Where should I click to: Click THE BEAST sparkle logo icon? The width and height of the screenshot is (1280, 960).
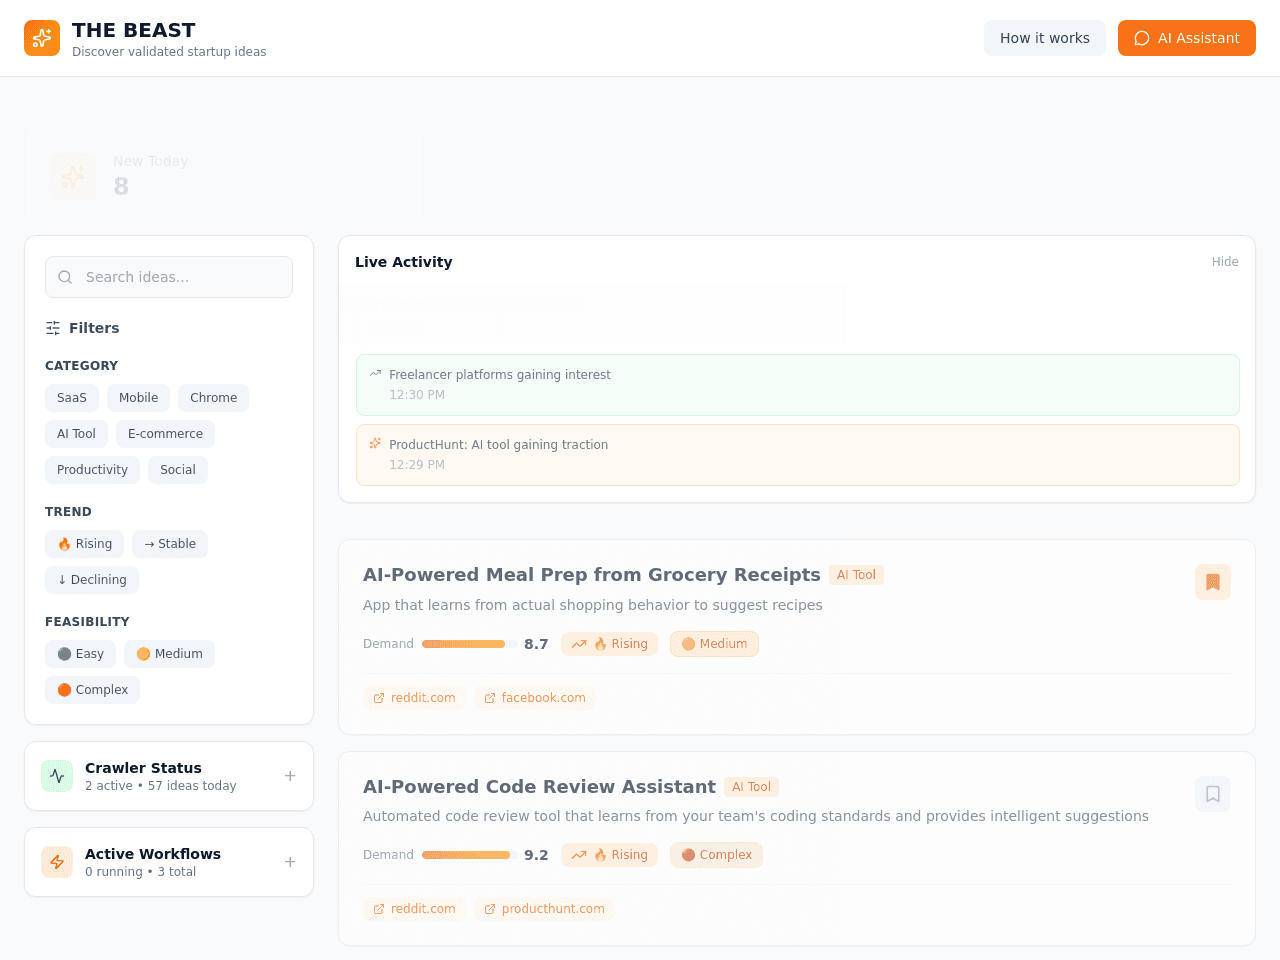tap(42, 38)
